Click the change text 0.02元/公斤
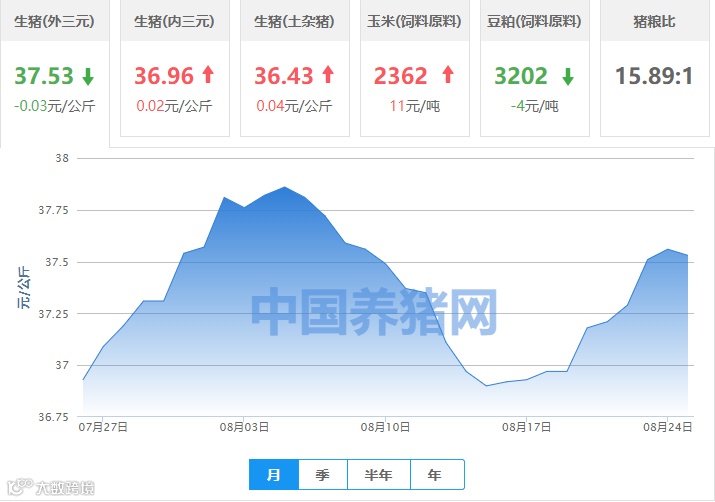 tap(174, 106)
